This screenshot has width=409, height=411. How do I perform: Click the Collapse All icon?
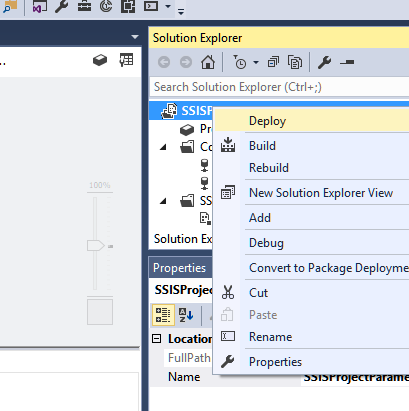click(x=273, y=62)
